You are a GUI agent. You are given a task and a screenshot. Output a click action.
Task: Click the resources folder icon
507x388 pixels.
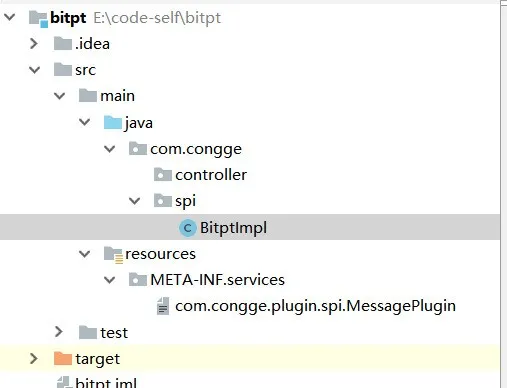113,254
